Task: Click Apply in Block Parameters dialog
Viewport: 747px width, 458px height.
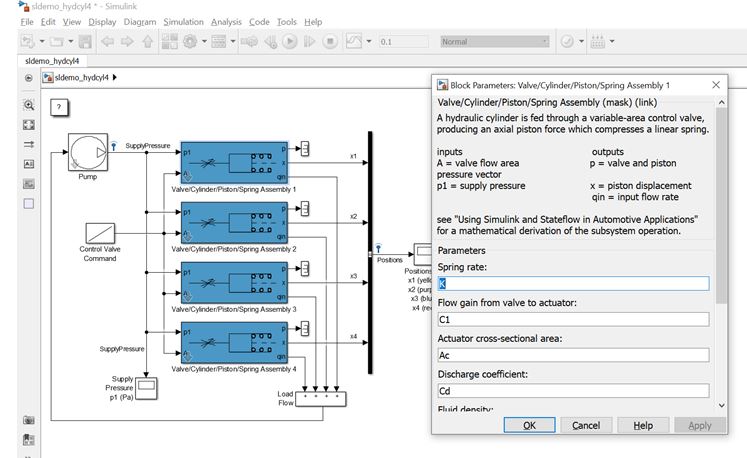Action: 700,425
